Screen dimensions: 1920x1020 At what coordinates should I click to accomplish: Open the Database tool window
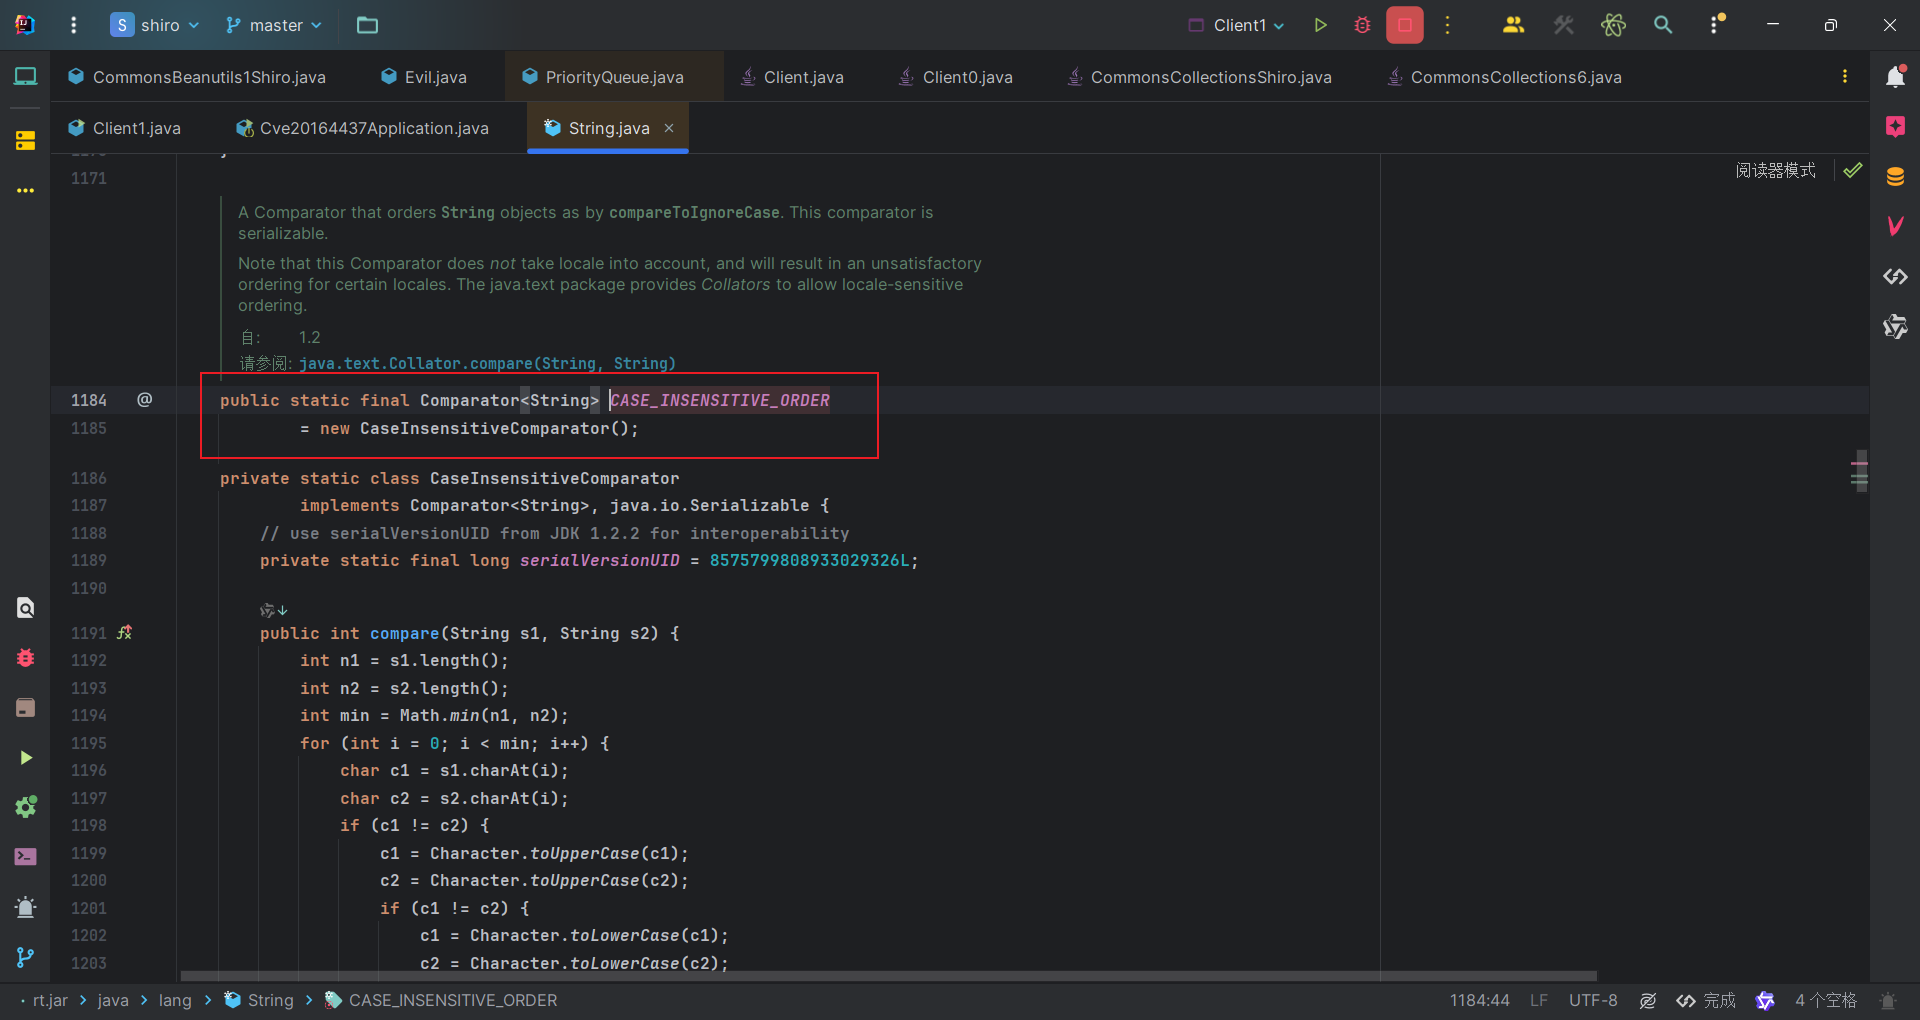point(1895,177)
